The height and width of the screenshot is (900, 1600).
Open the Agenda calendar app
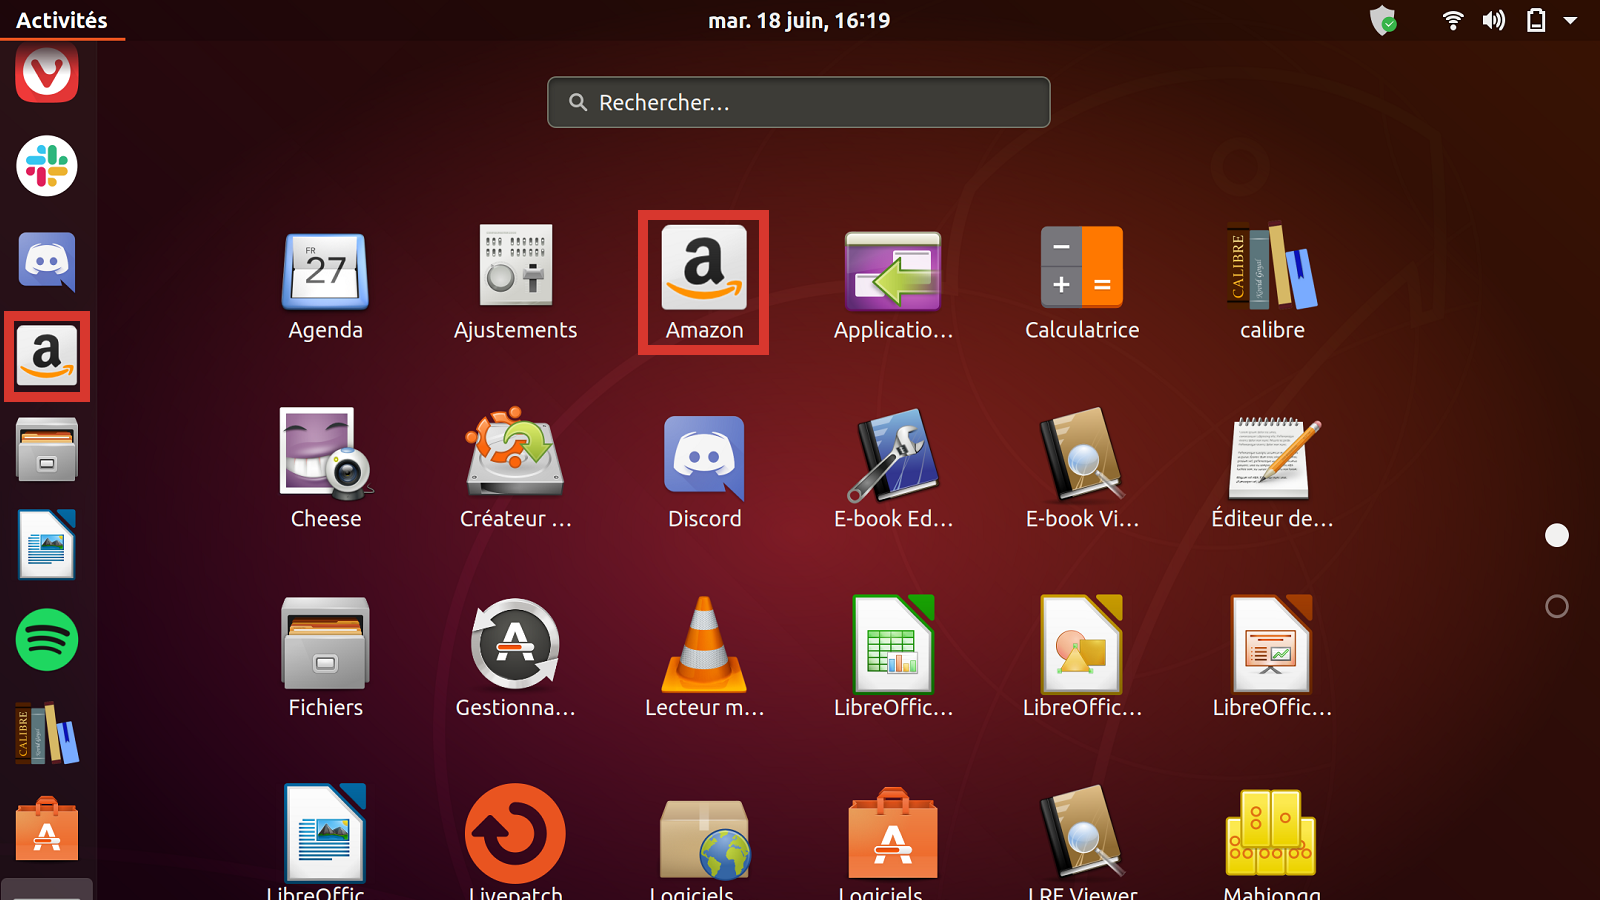point(324,270)
